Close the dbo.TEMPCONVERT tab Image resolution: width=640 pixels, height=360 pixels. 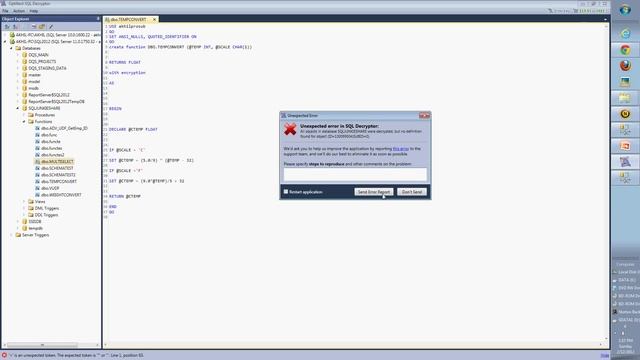click(154, 20)
